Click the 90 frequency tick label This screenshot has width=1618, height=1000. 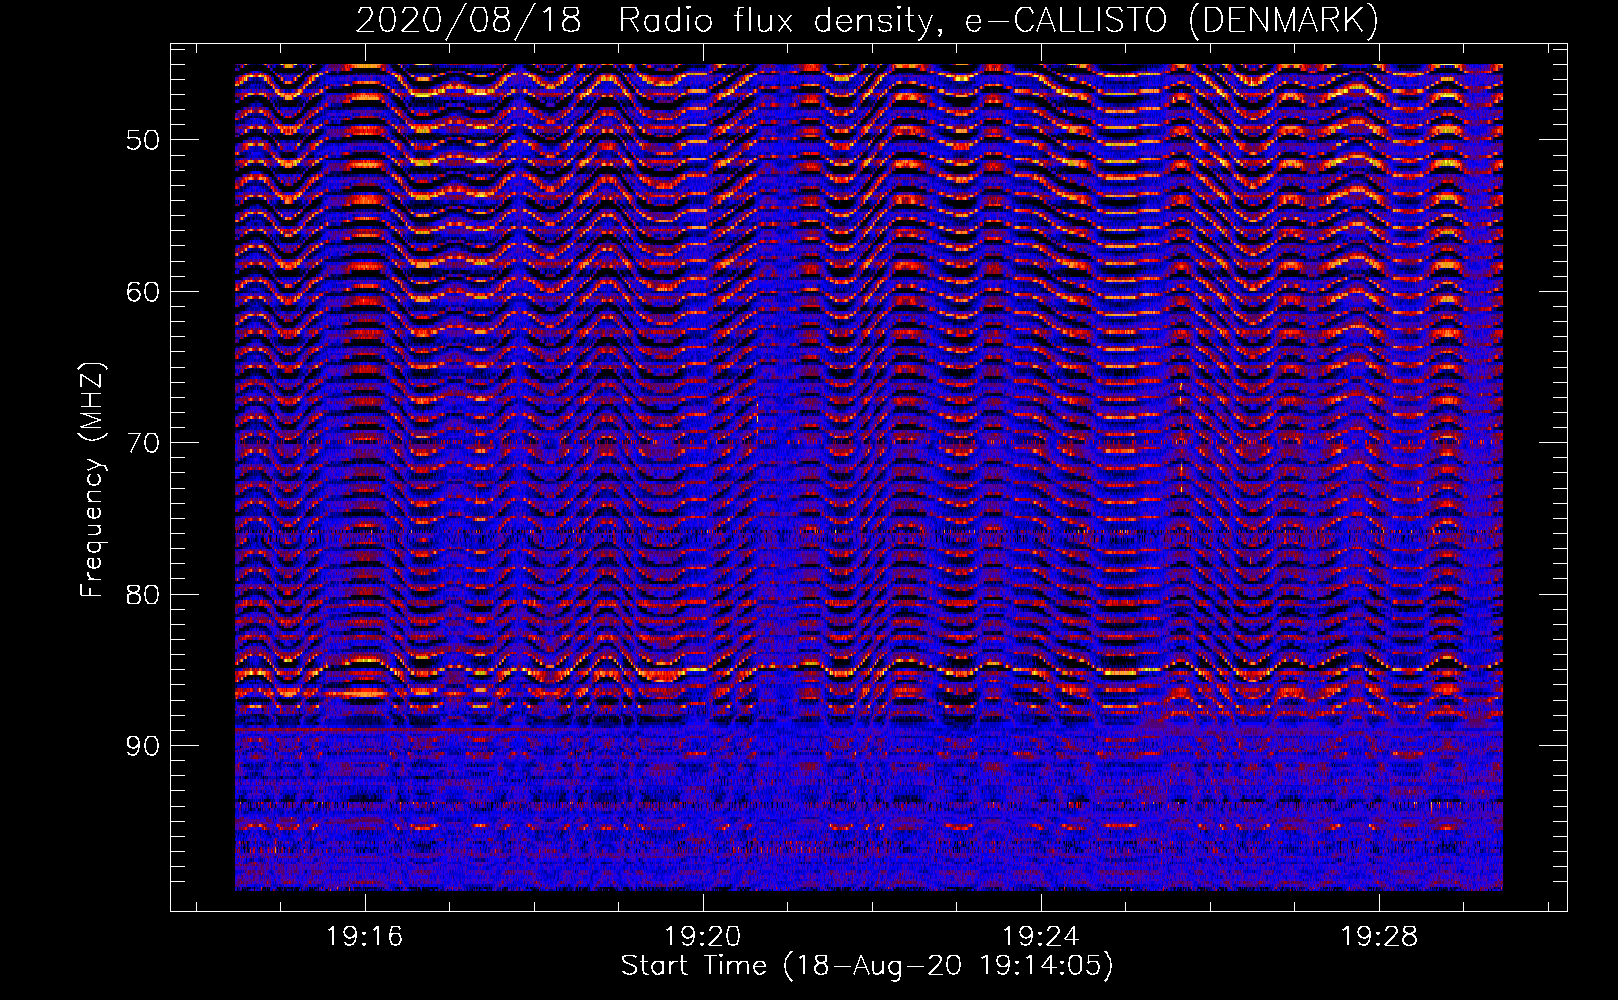(x=143, y=746)
